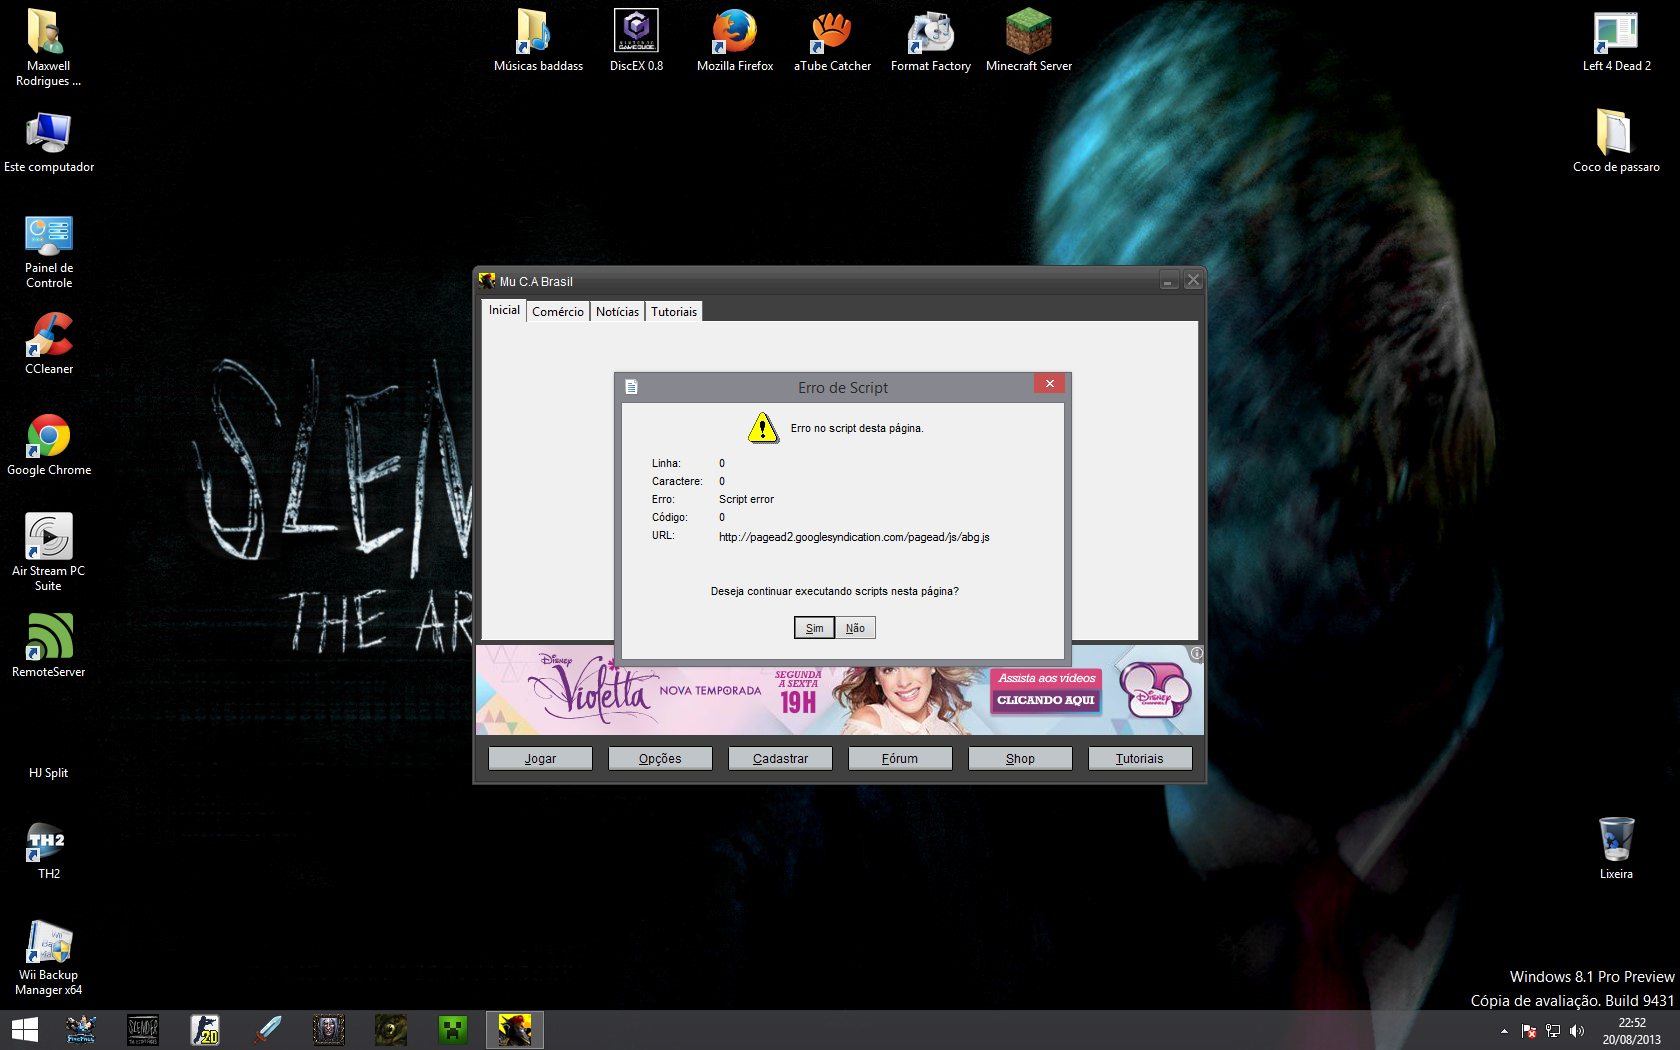Close the Erro de Script dialog

tap(1049, 384)
